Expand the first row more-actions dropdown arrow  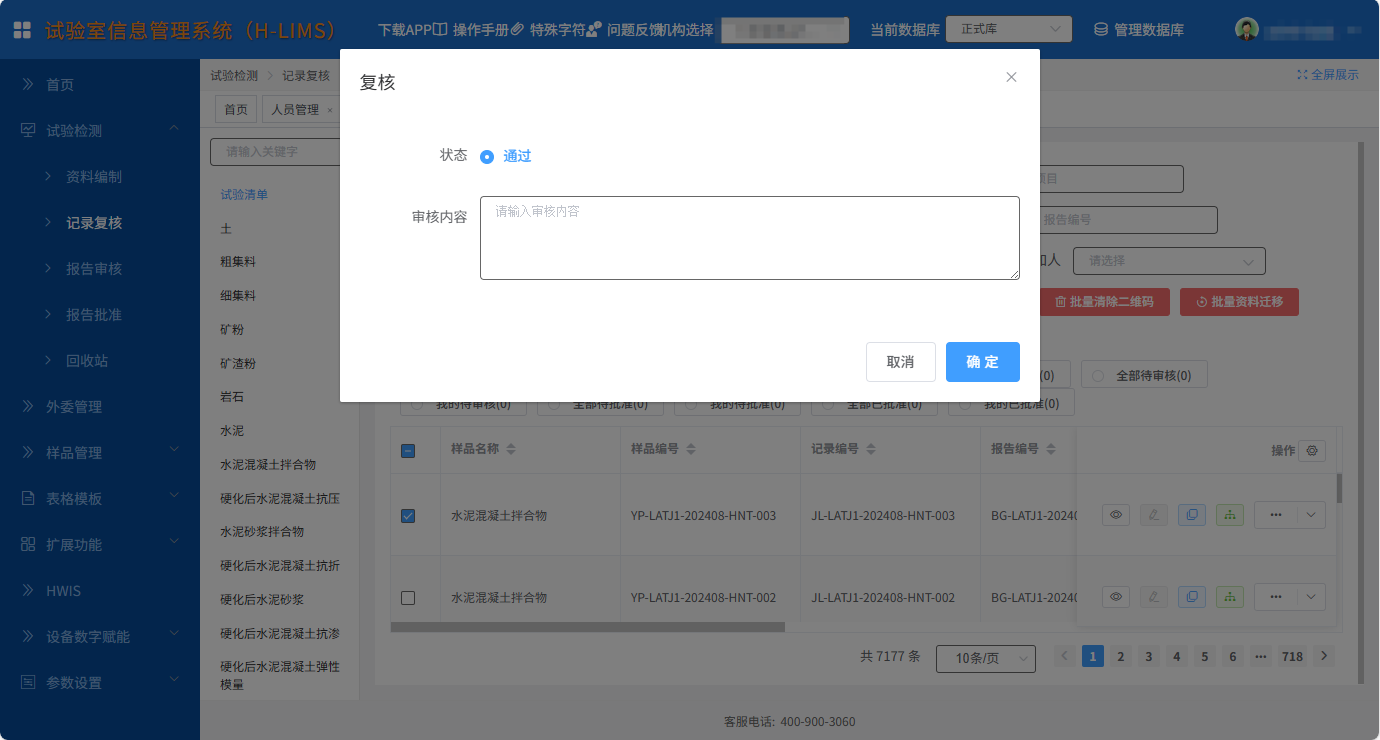pyautogui.click(x=1312, y=515)
